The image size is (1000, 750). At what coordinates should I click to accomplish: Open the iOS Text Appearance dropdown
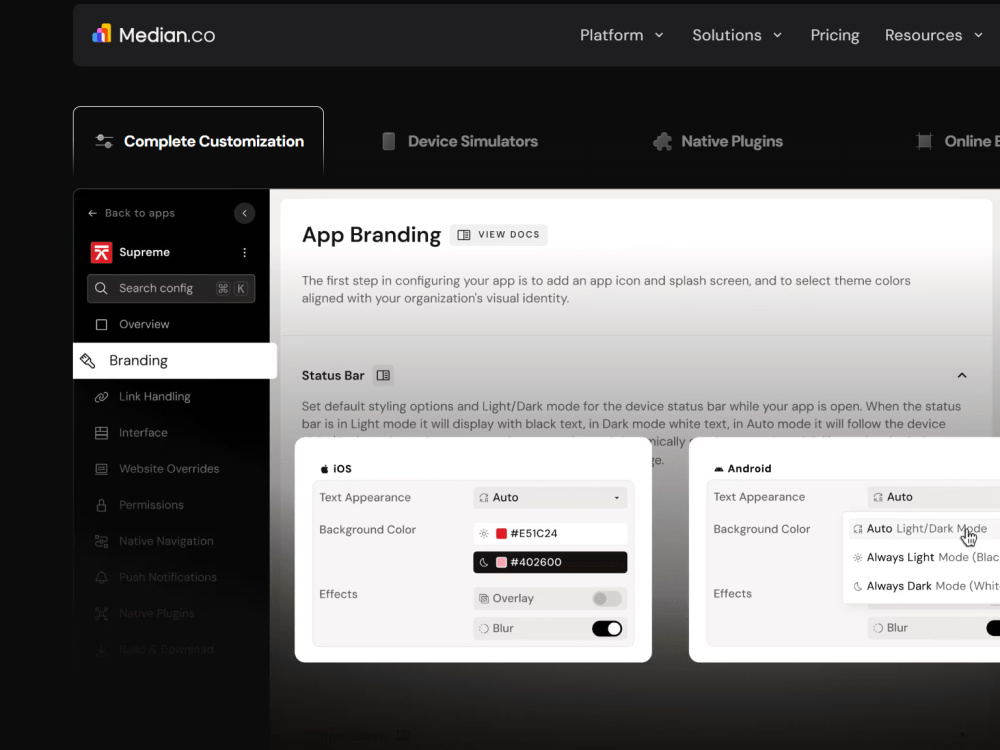pyautogui.click(x=550, y=497)
